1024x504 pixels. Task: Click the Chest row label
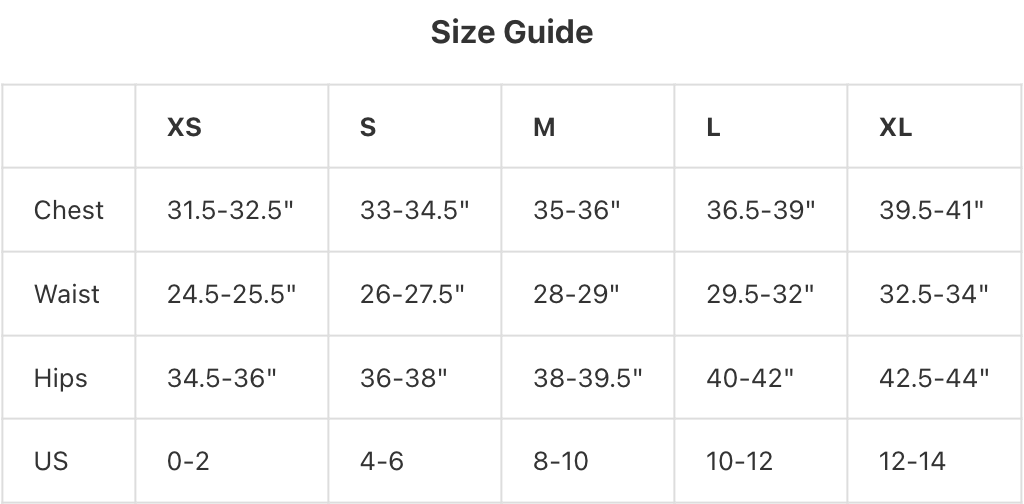(69, 210)
